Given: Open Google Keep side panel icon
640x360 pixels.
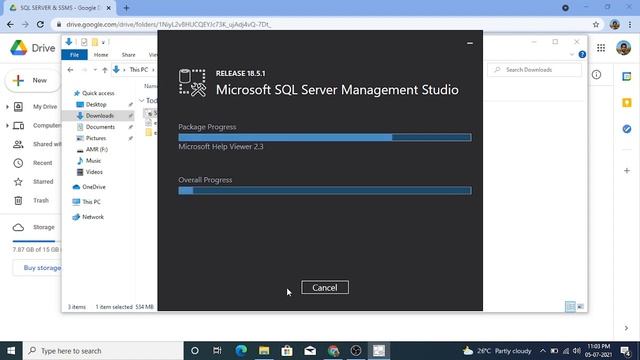Looking at the screenshot, I should (627, 102).
